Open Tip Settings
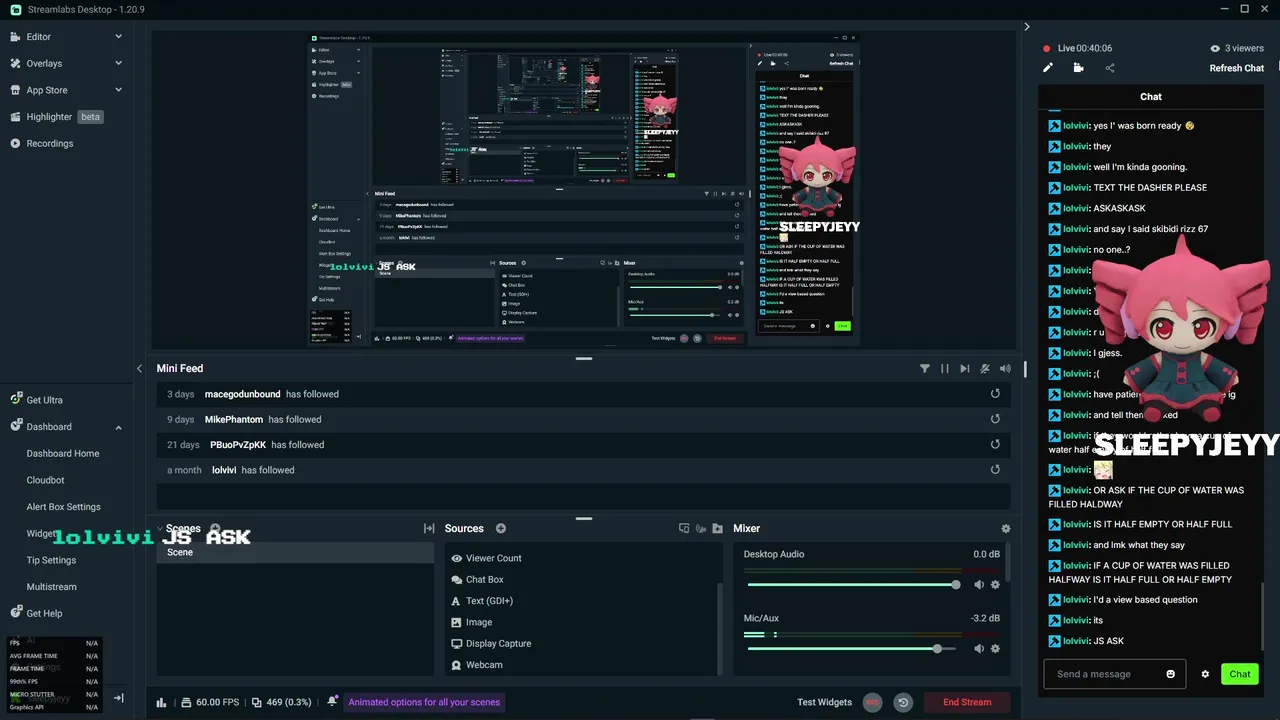 51,560
